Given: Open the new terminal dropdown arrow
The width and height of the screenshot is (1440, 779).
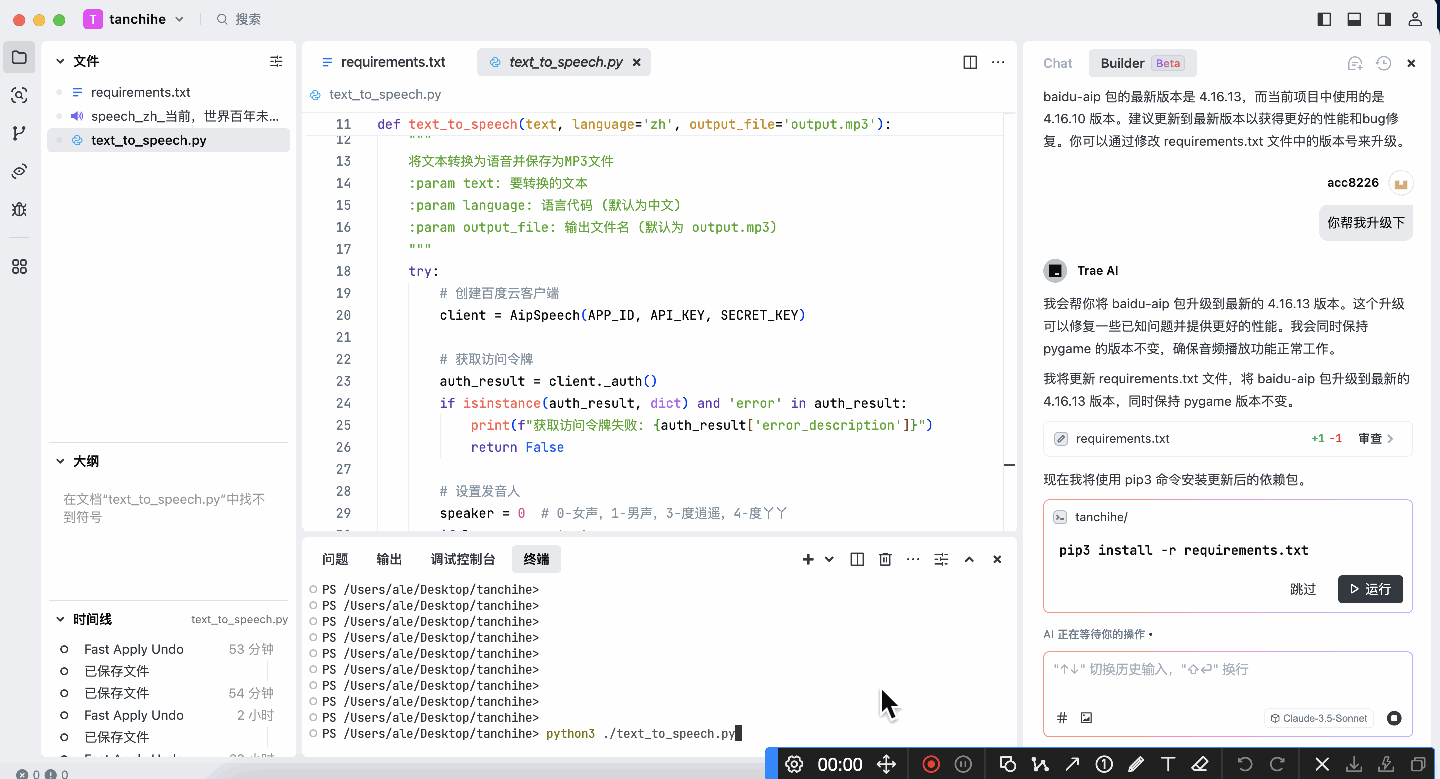Looking at the screenshot, I should pyautogui.click(x=829, y=559).
